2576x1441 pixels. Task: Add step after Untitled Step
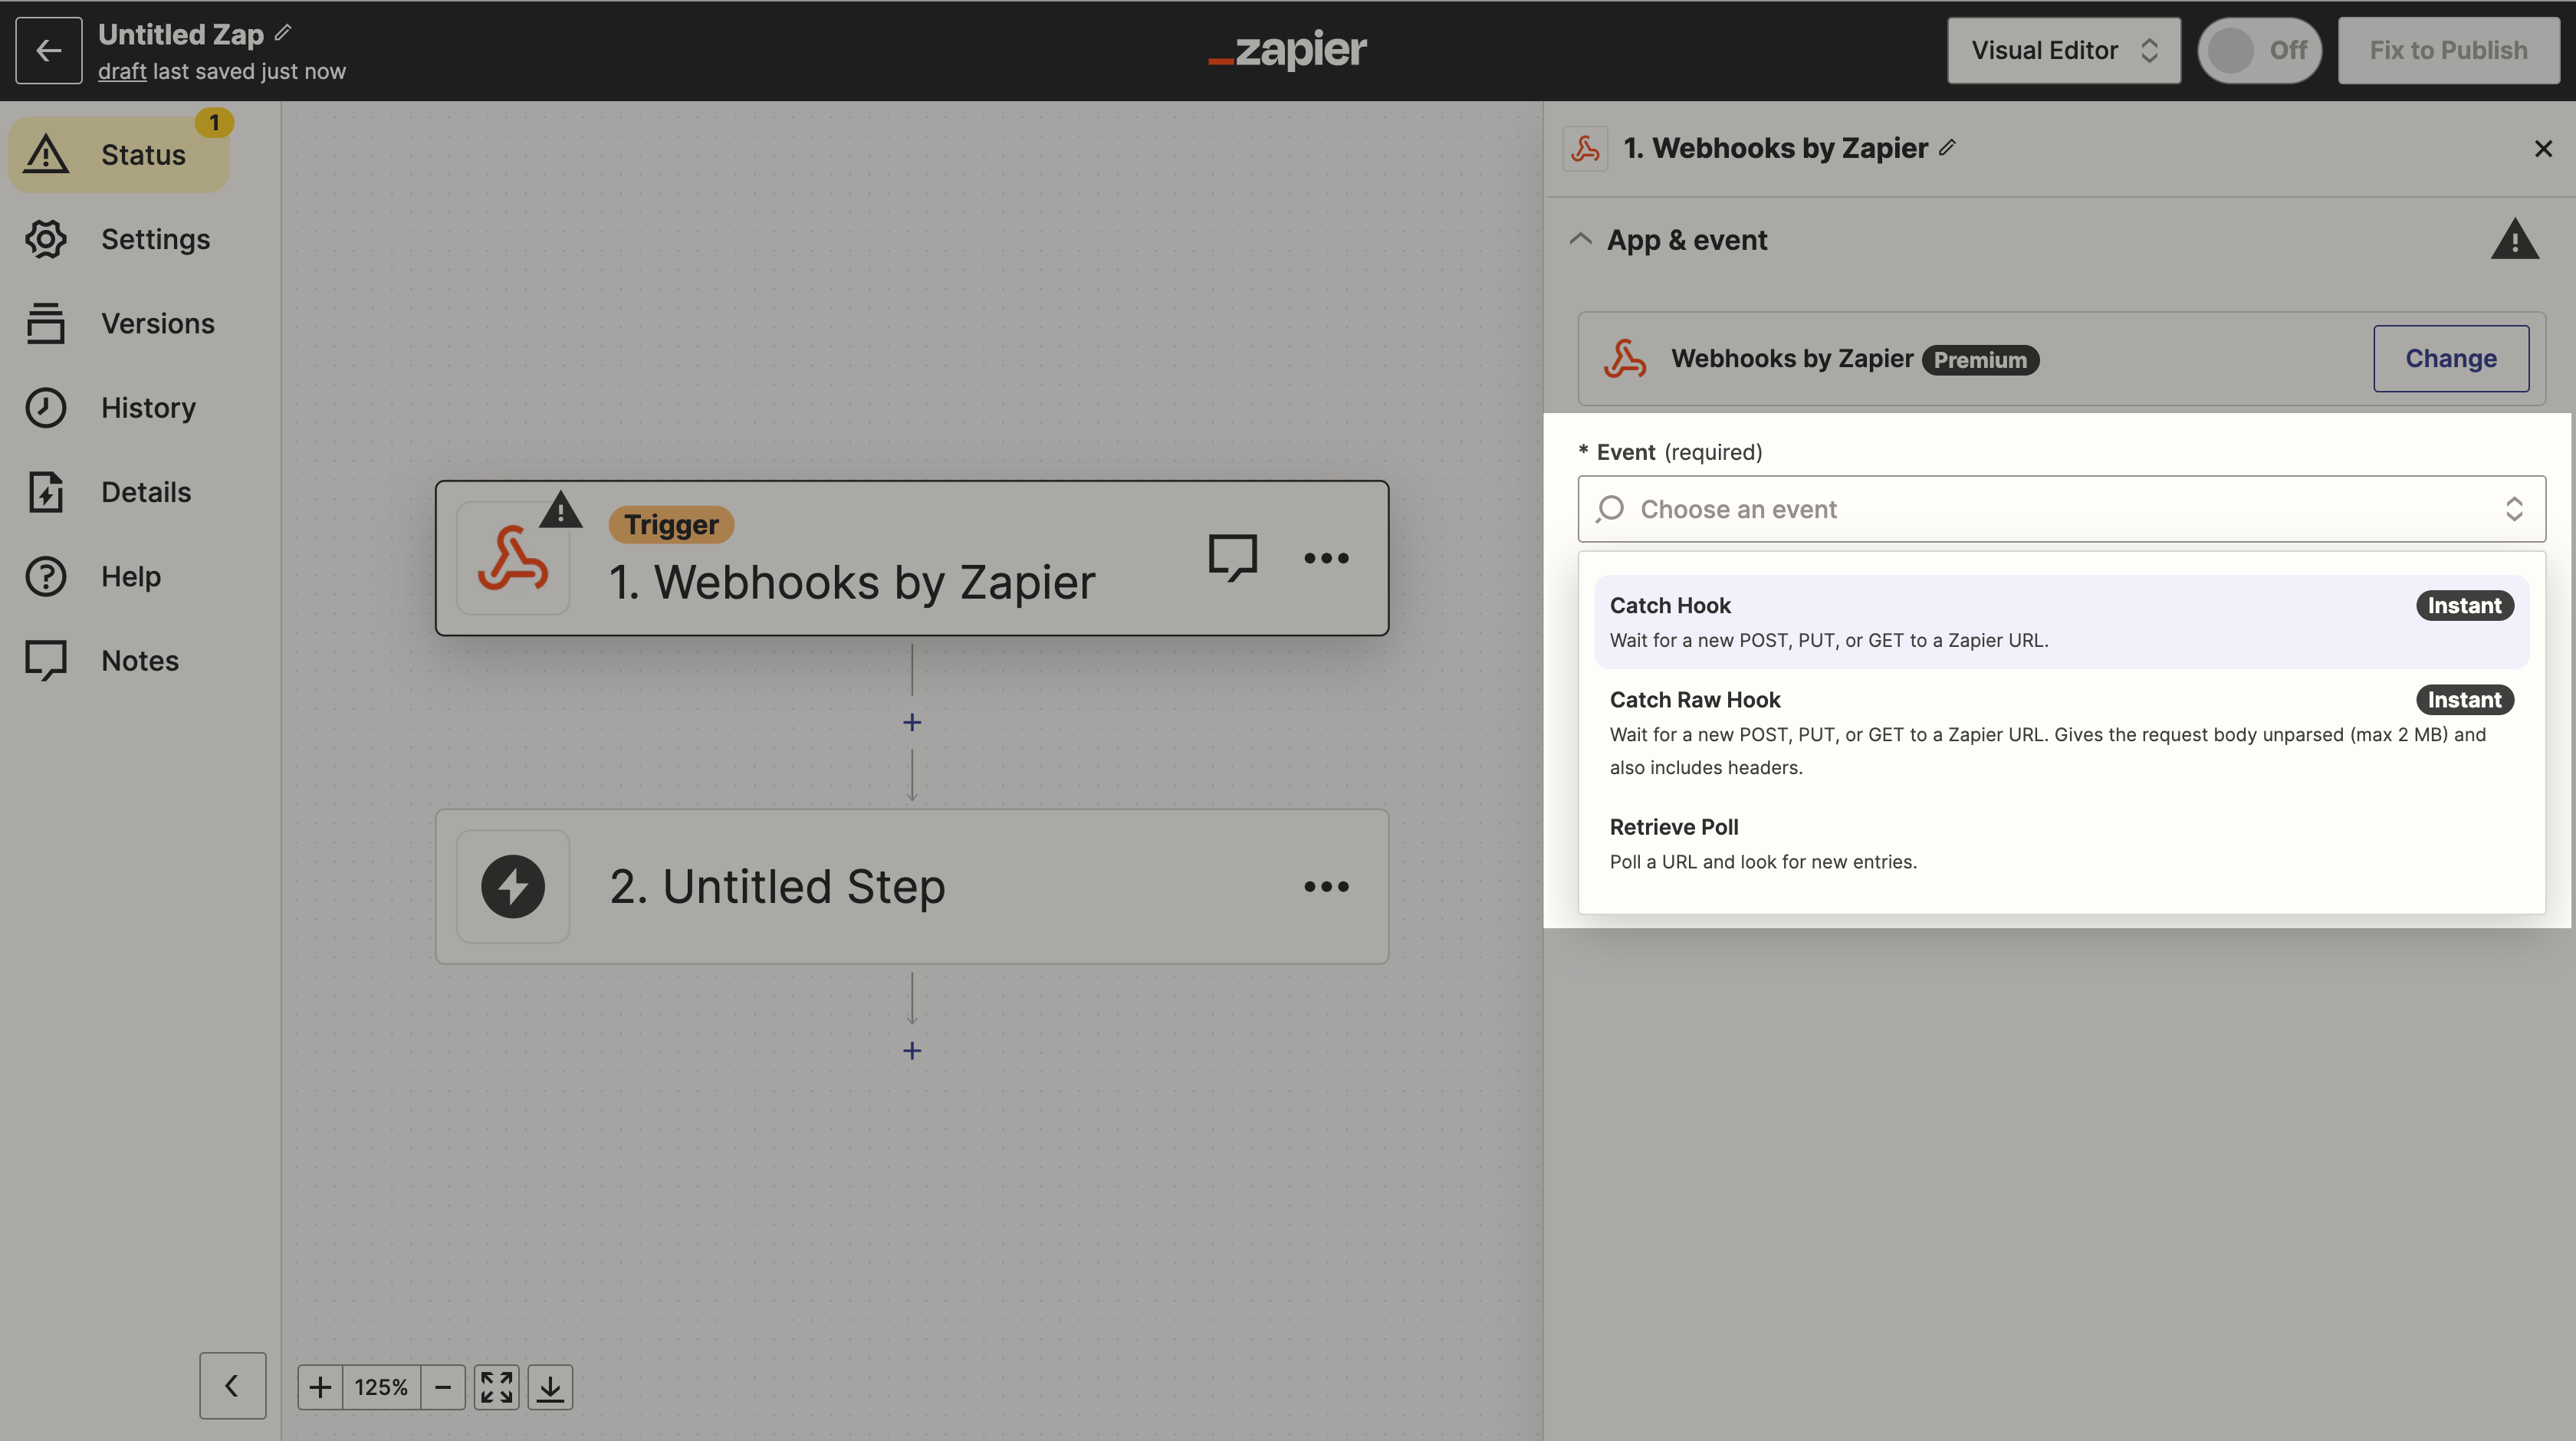[x=911, y=1050]
